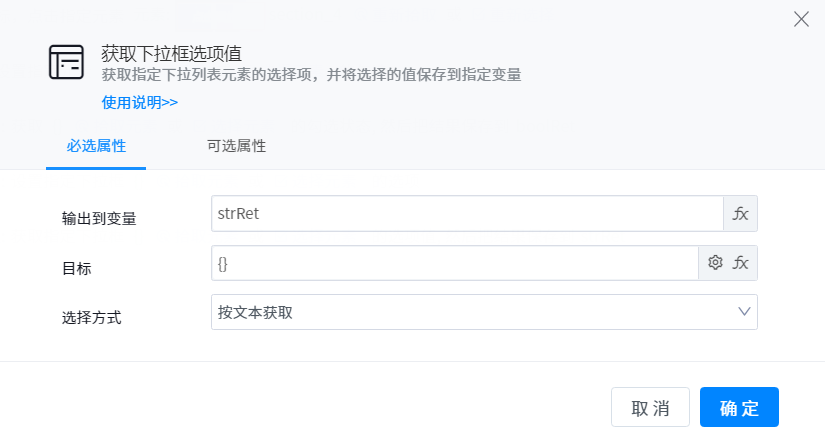Viewport: 825px width, 446px height.
Task: Click the fx expression icon for 目标
Action: pos(741,263)
